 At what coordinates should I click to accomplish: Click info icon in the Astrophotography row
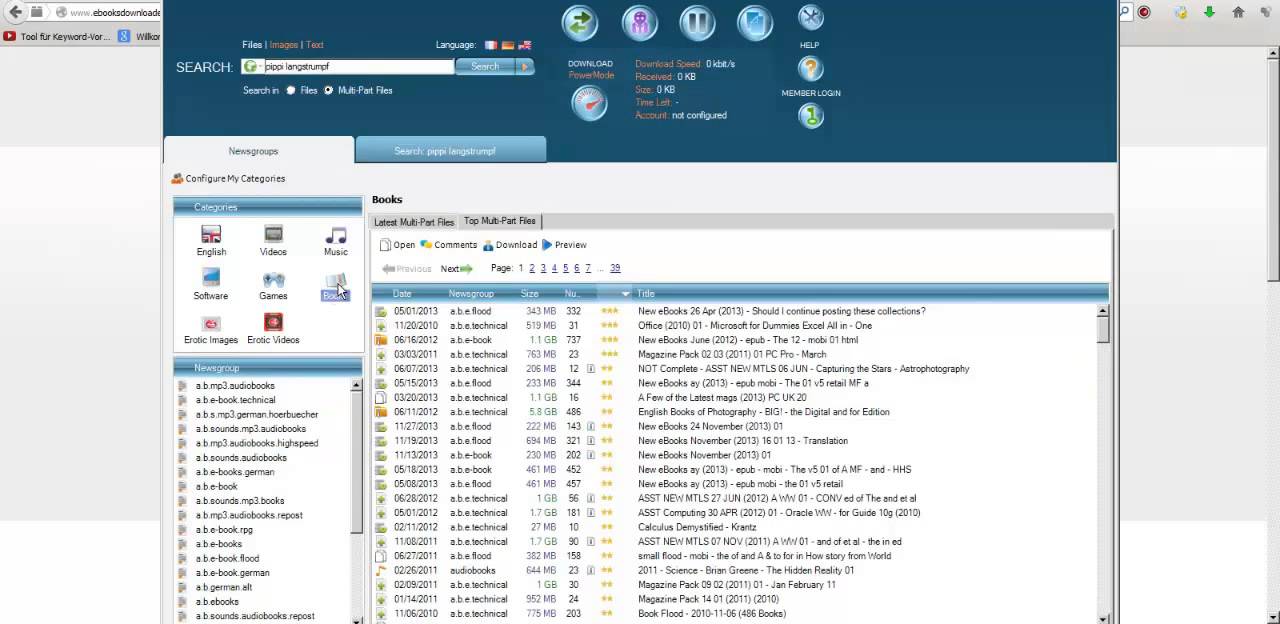tap(590, 369)
